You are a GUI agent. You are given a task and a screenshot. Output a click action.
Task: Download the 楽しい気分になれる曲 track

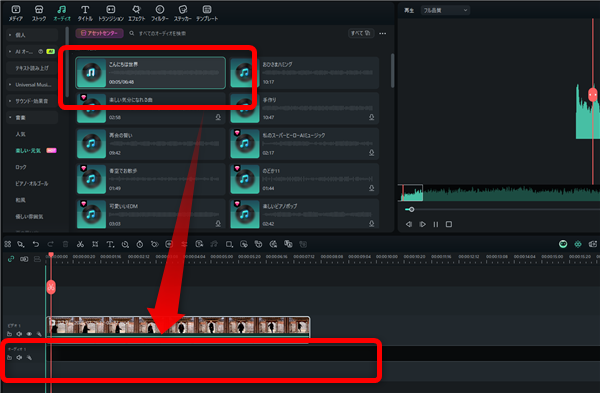218,117
